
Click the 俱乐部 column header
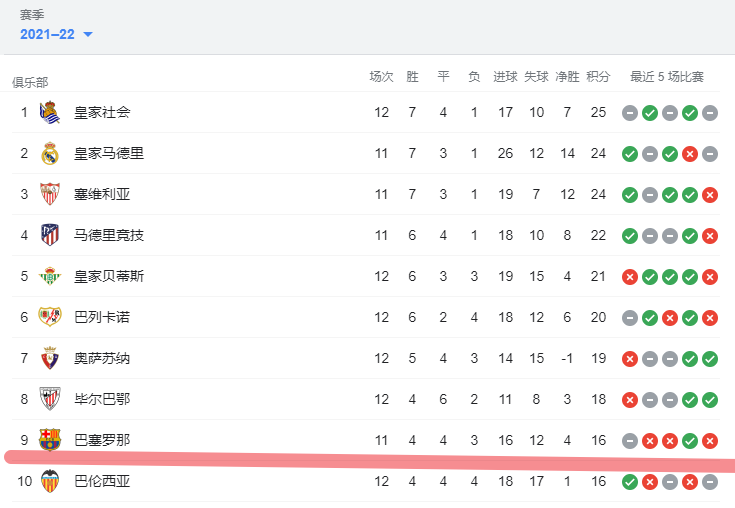click(x=30, y=82)
